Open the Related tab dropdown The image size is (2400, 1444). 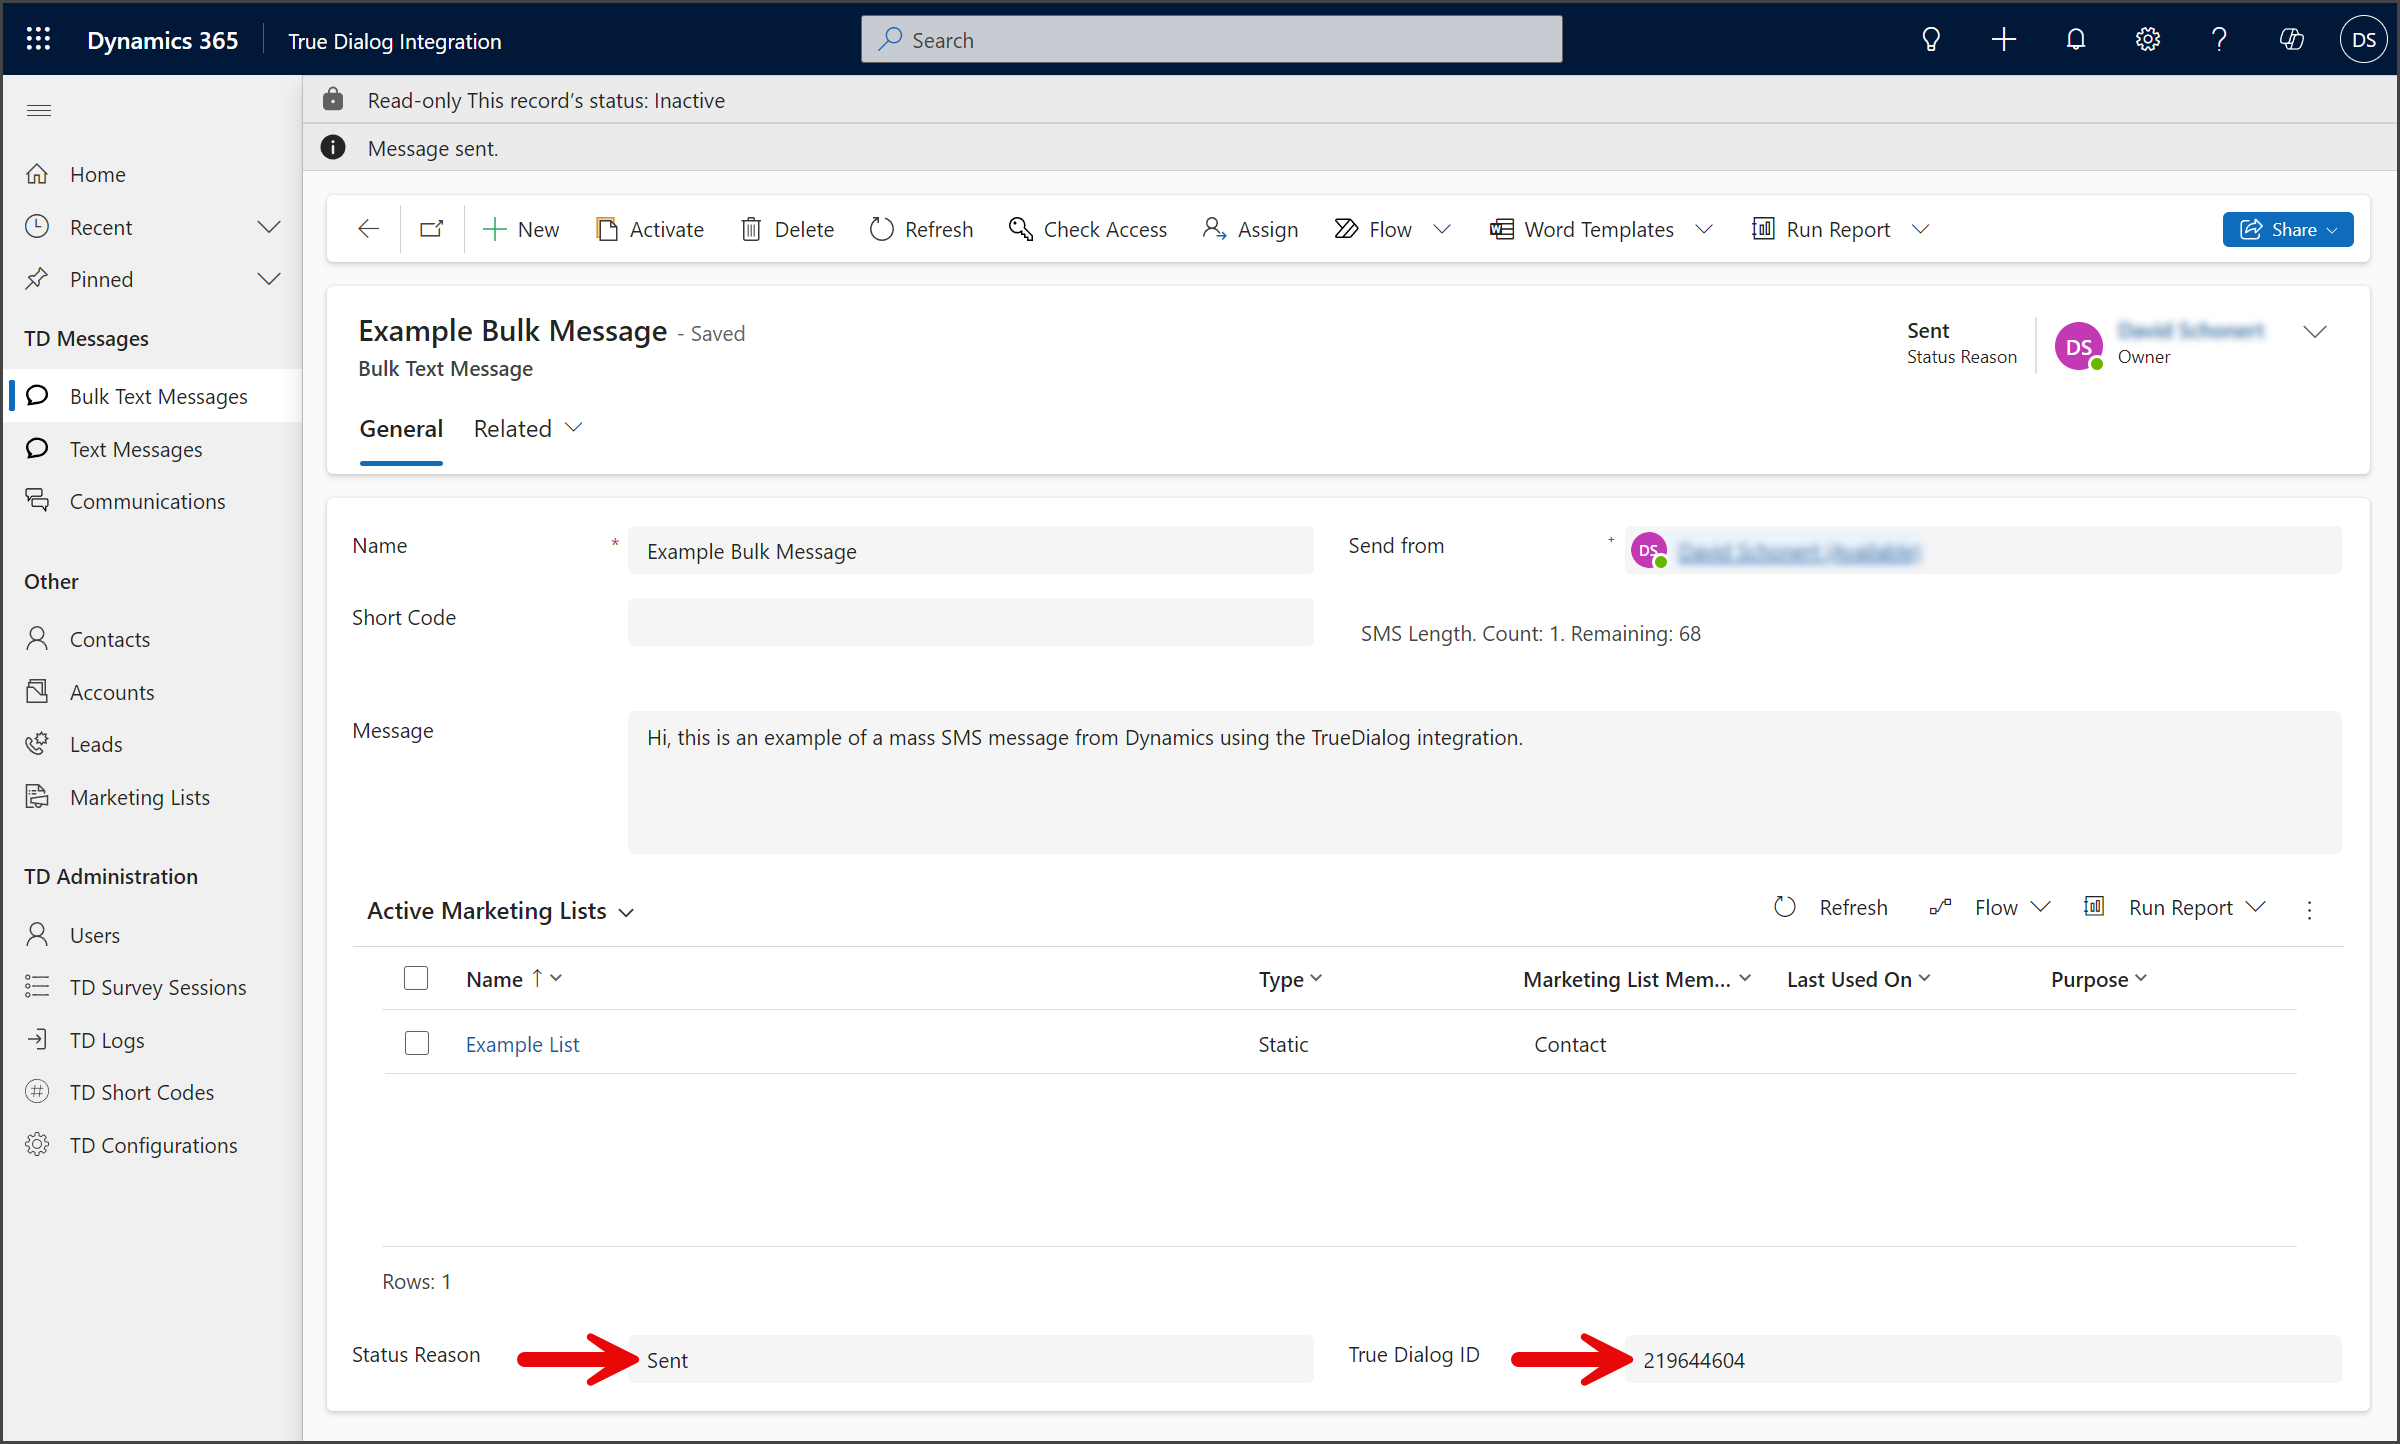click(527, 428)
